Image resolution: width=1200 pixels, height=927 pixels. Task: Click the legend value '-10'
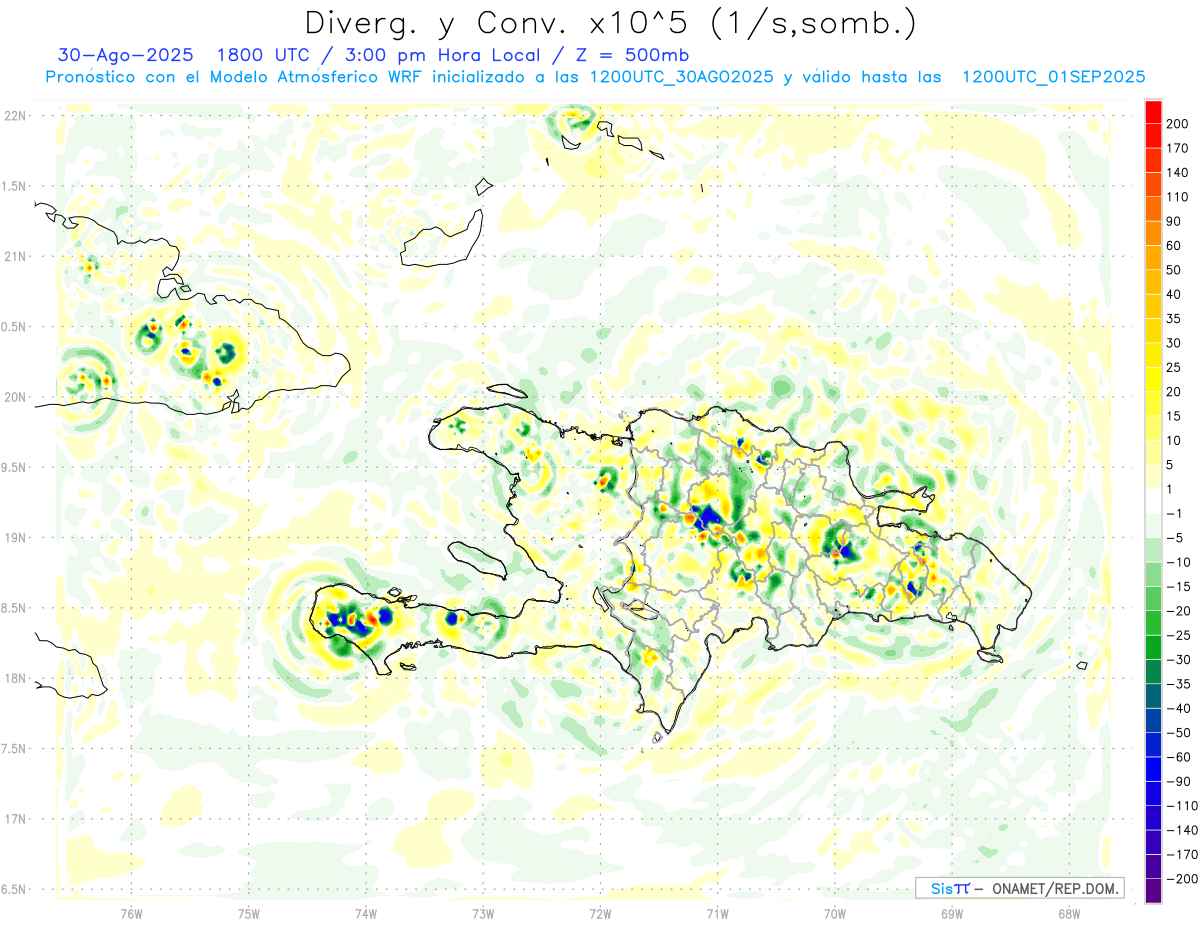pos(1180,562)
